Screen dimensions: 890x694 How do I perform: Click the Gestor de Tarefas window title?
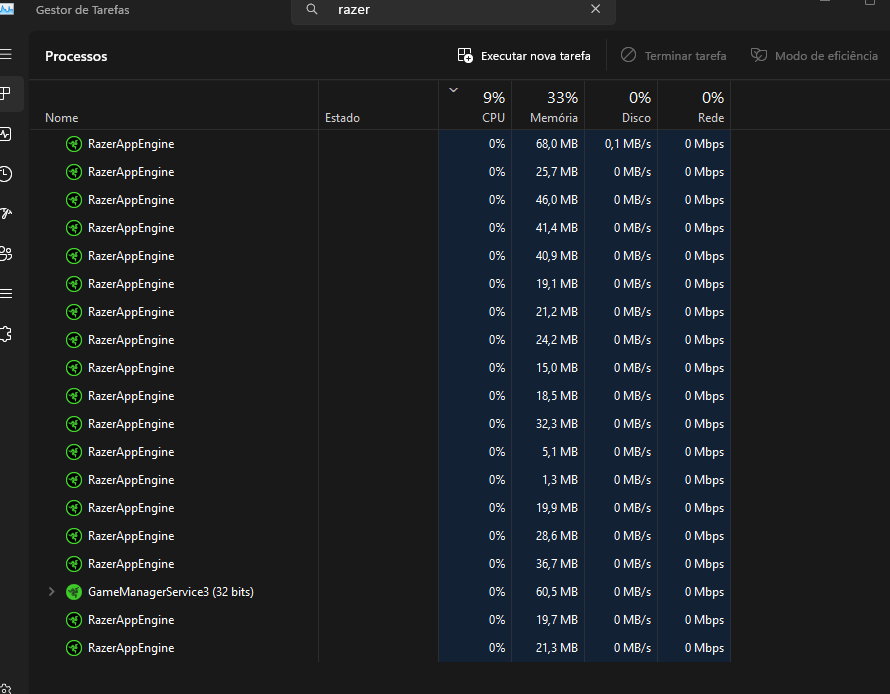[82, 10]
